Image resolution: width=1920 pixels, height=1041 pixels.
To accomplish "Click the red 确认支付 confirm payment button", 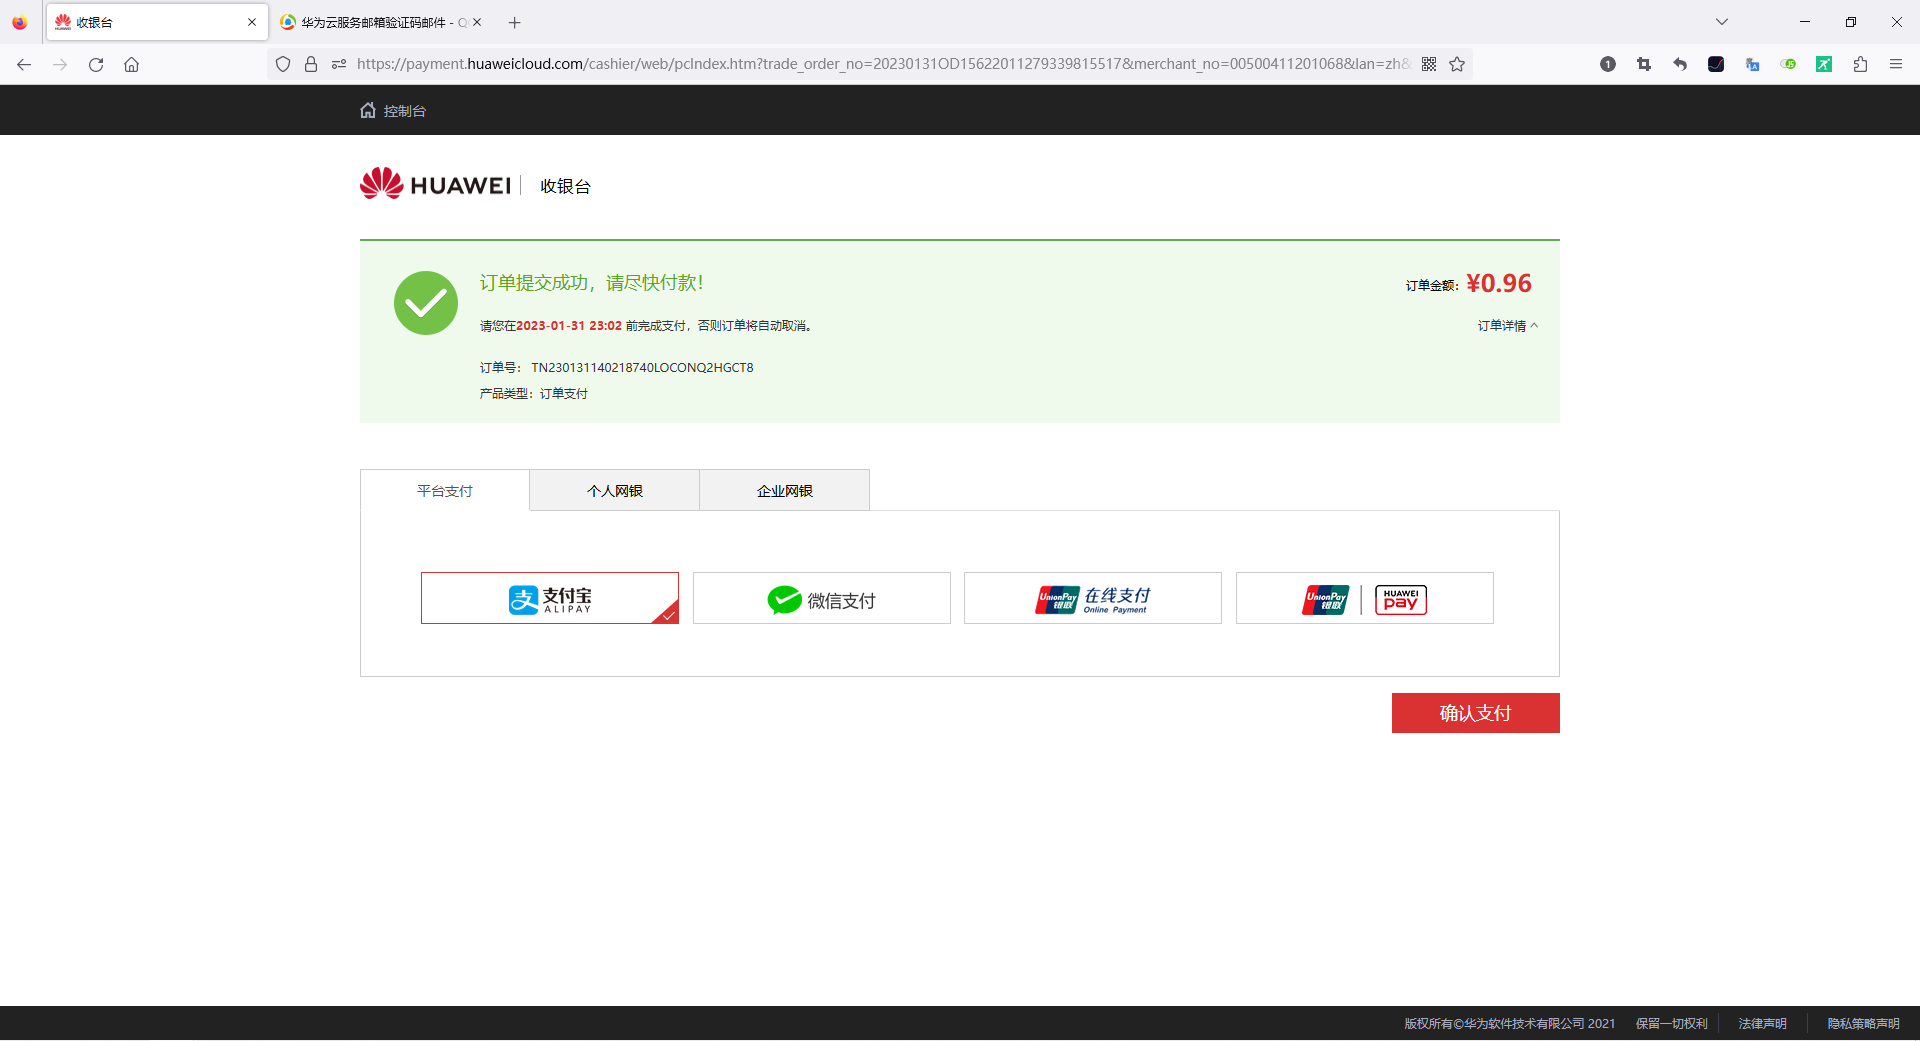I will (x=1476, y=713).
